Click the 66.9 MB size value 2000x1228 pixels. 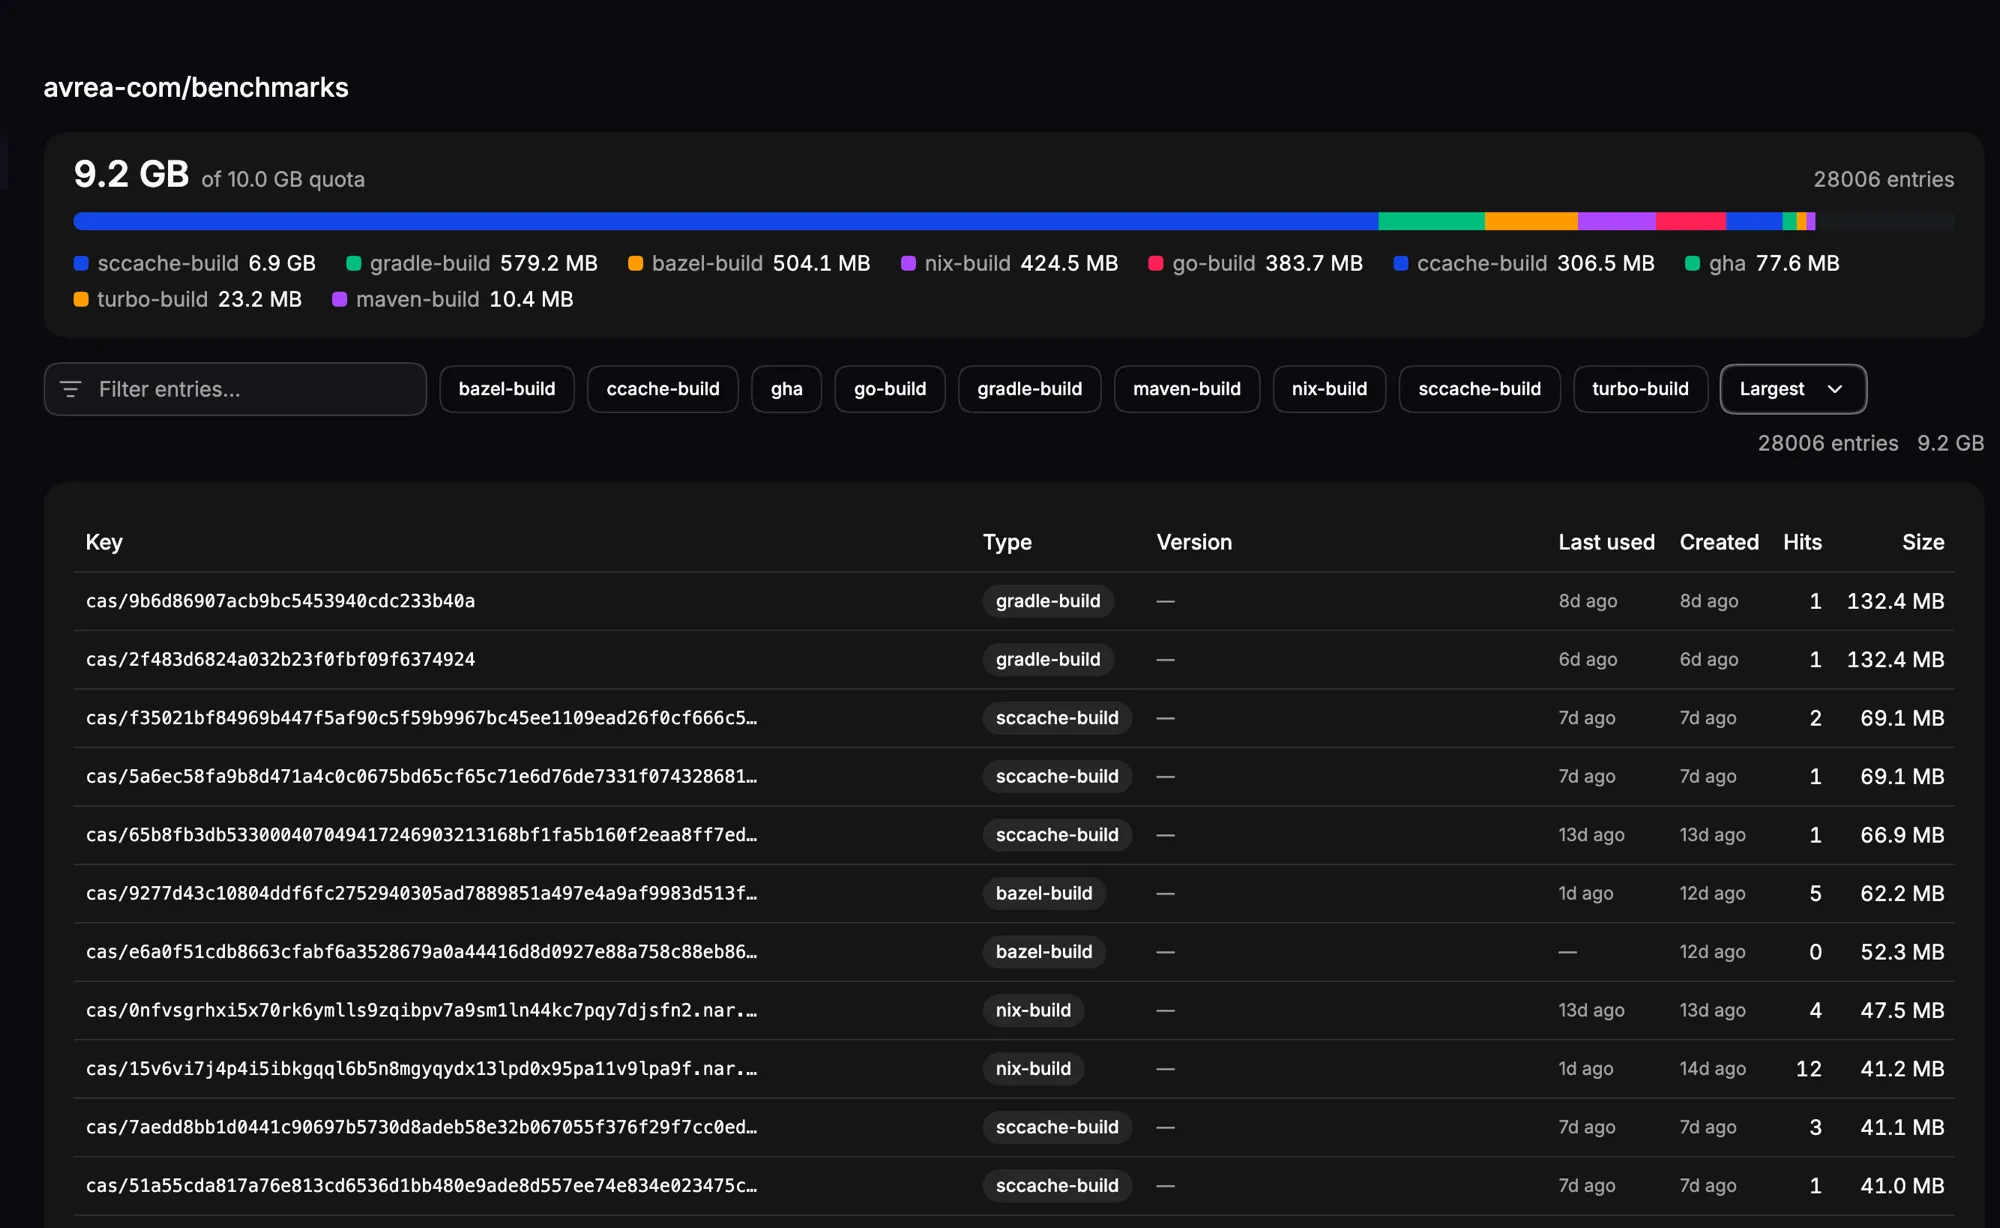tap(1902, 835)
